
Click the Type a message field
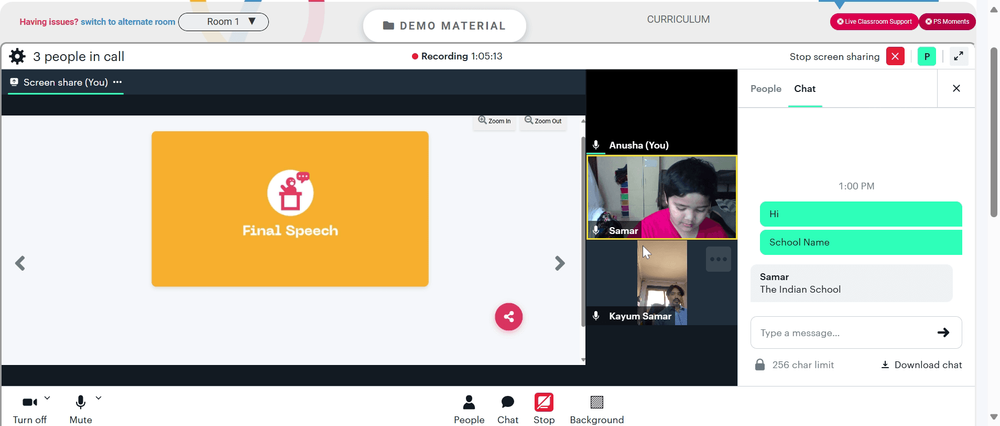click(842, 332)
